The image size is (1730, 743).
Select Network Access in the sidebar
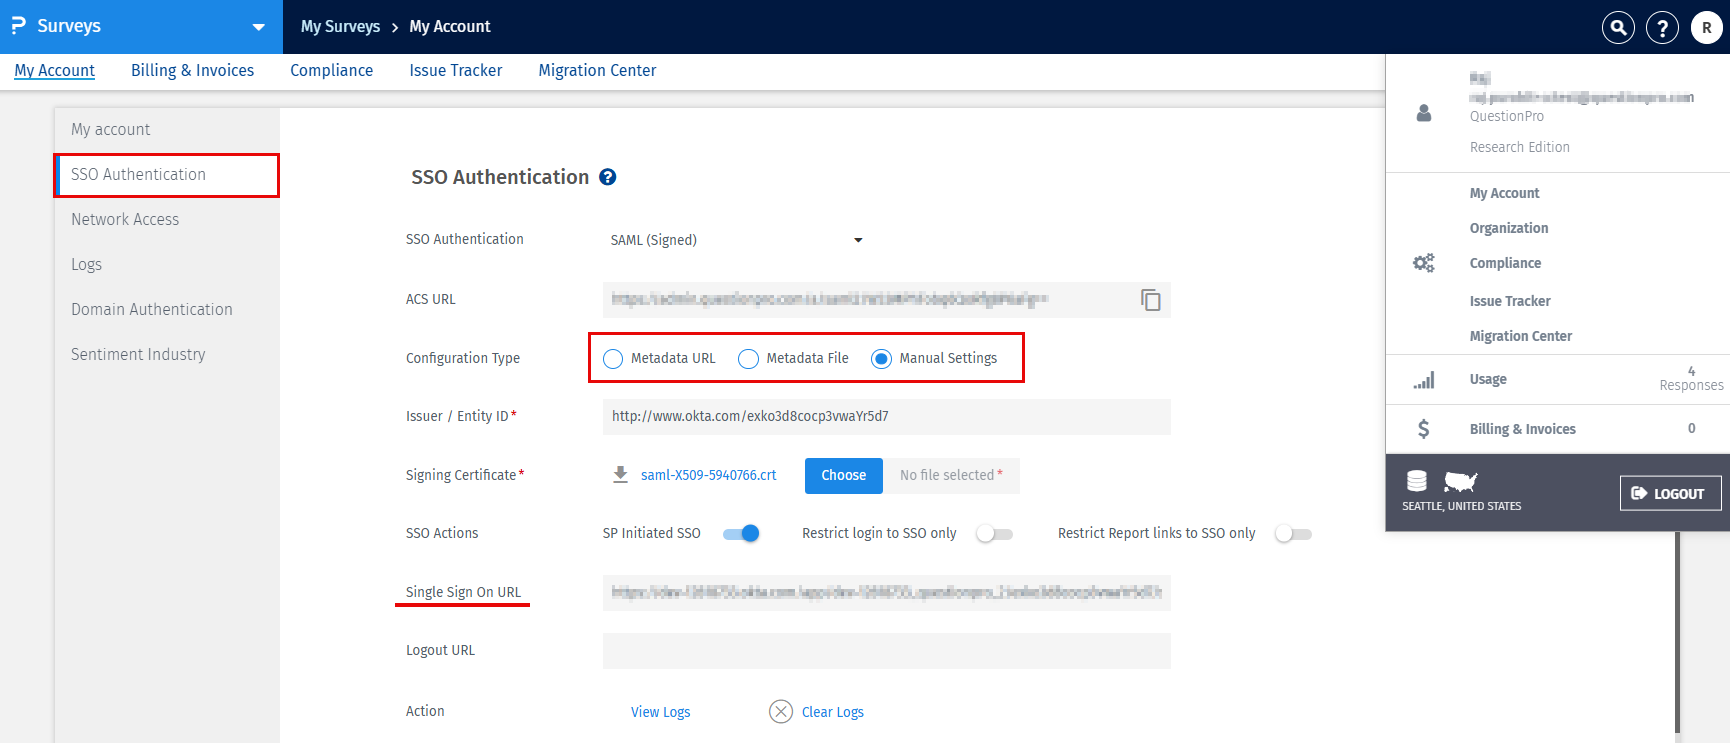click(125, 219)
